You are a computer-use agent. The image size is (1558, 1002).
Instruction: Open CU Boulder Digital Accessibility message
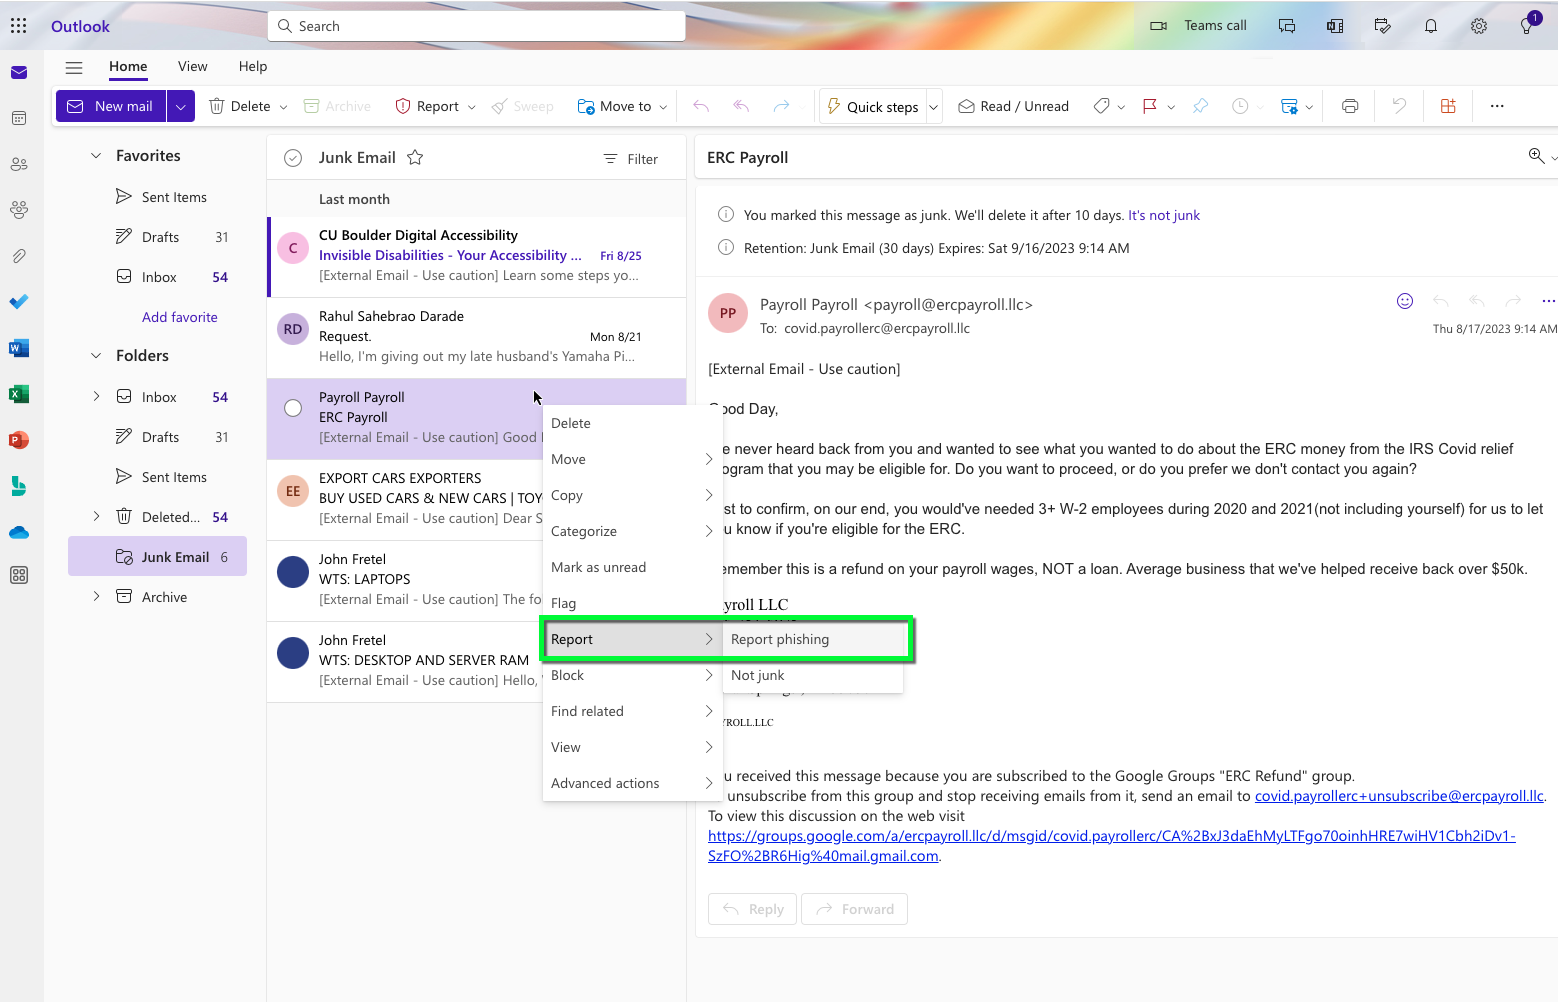coord(477,256)
